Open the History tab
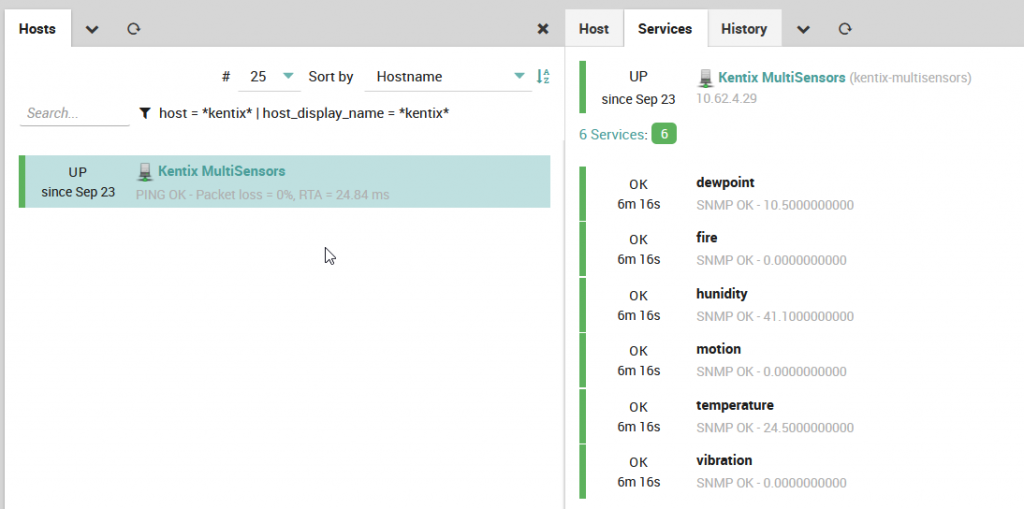The image size is (1024, 509). tap(744, 29)
